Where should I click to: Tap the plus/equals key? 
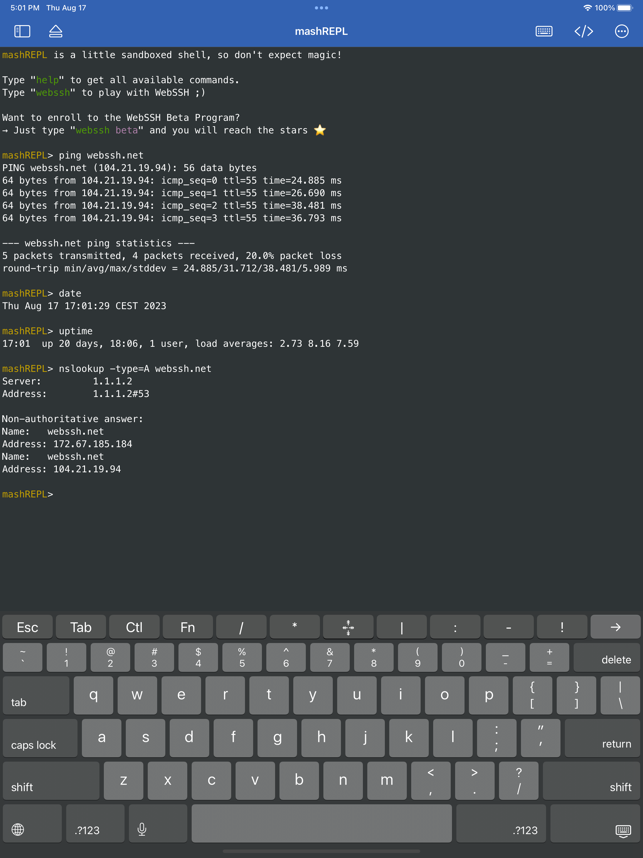(x=549, y=658)
